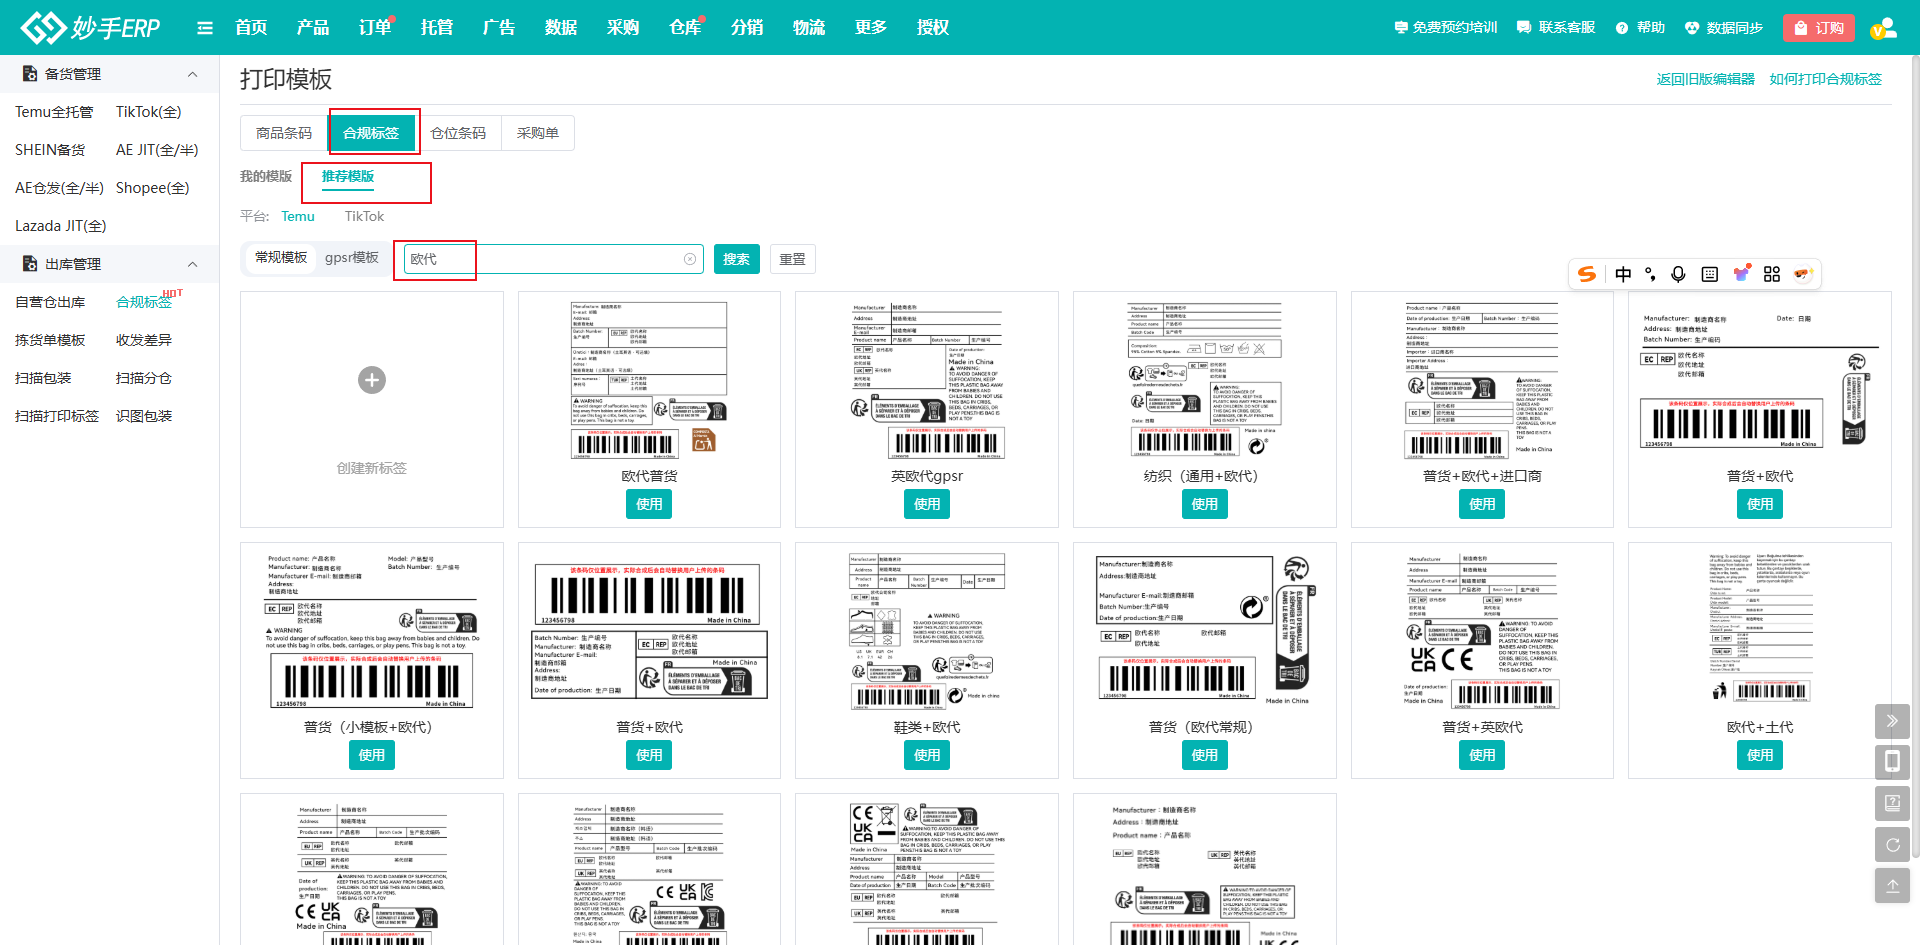Click the 搜索 search button
Image resolution: width=1920 pixels, height=945 pixels.
pos(736,259)
